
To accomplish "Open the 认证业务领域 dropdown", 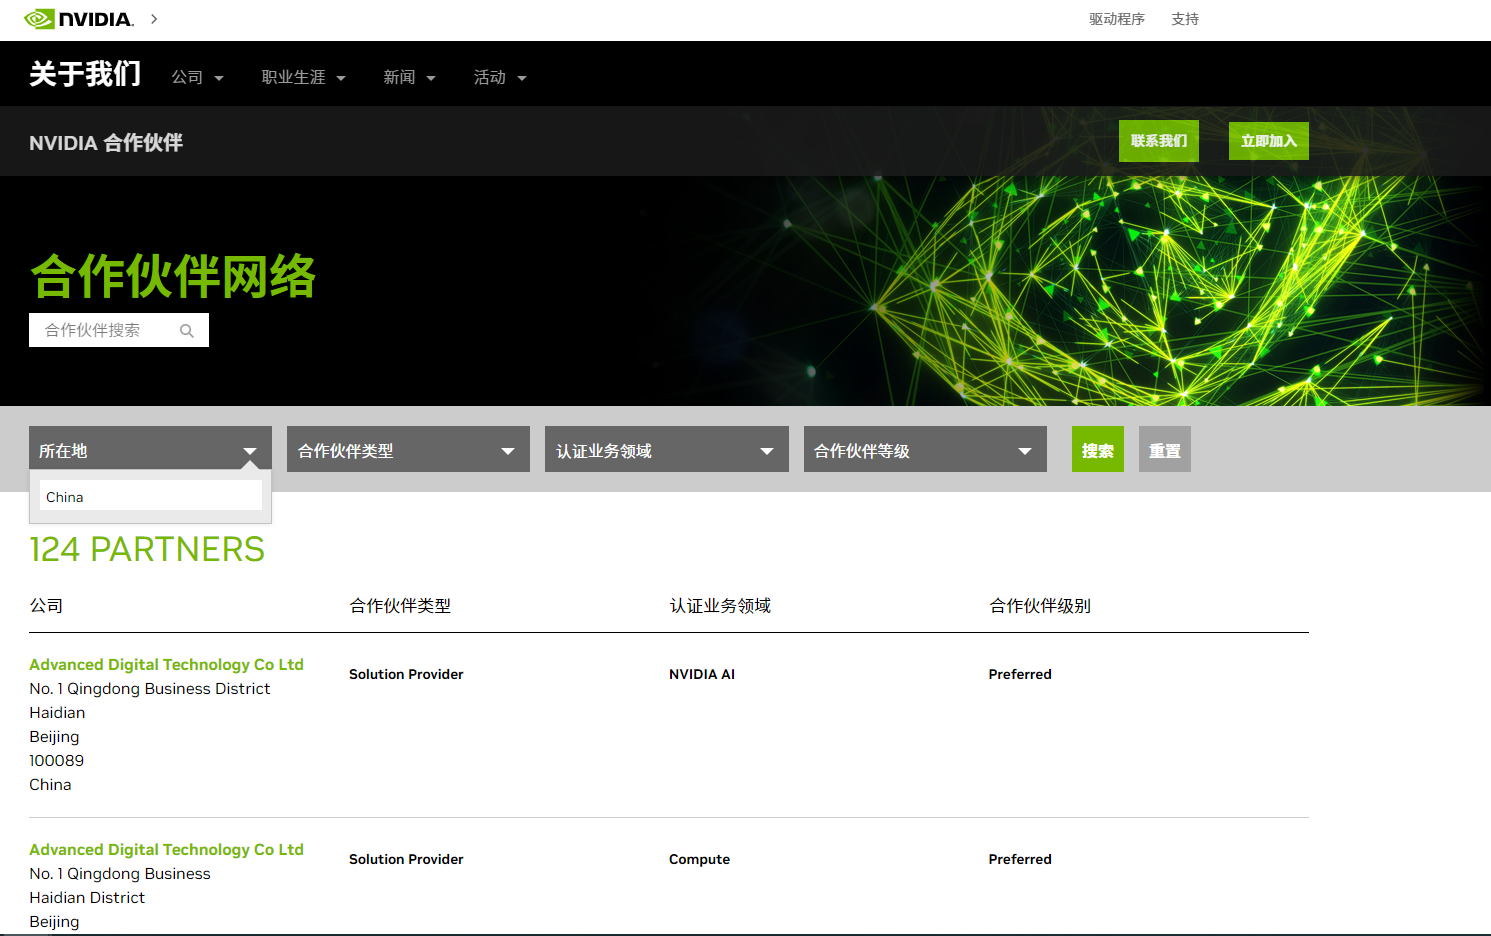I will [x=667, y=449].
